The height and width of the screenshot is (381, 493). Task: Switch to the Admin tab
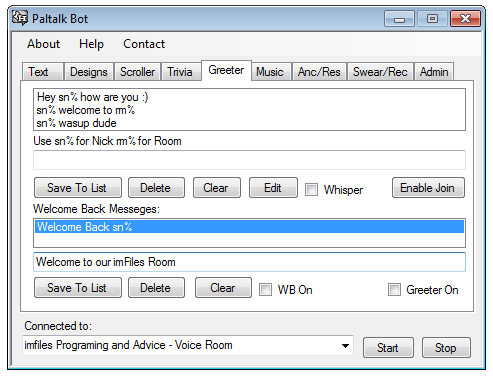434,72
